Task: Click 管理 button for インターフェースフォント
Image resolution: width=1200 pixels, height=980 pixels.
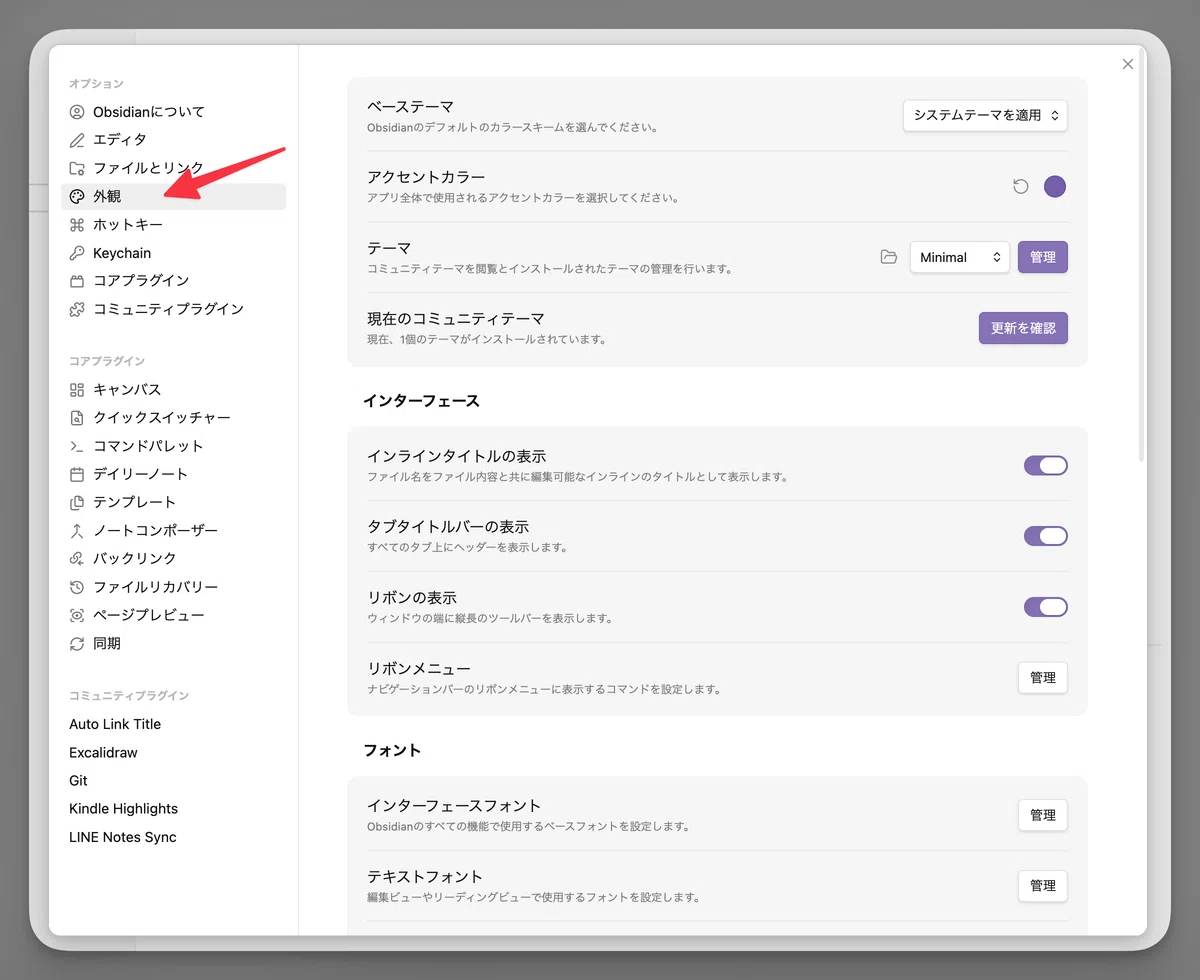Action: 1043,815
